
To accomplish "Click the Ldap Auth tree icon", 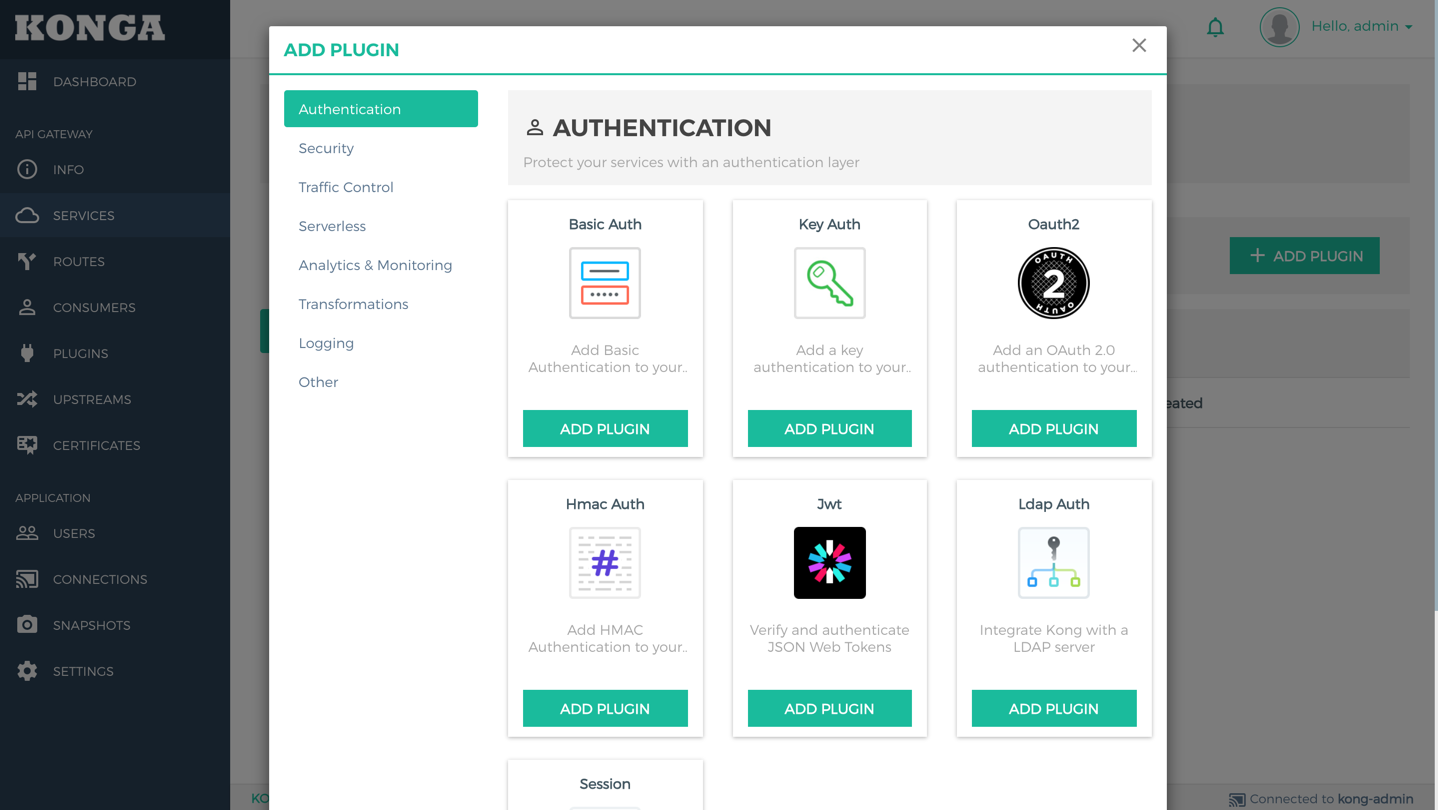I will tap(1054, 563).
